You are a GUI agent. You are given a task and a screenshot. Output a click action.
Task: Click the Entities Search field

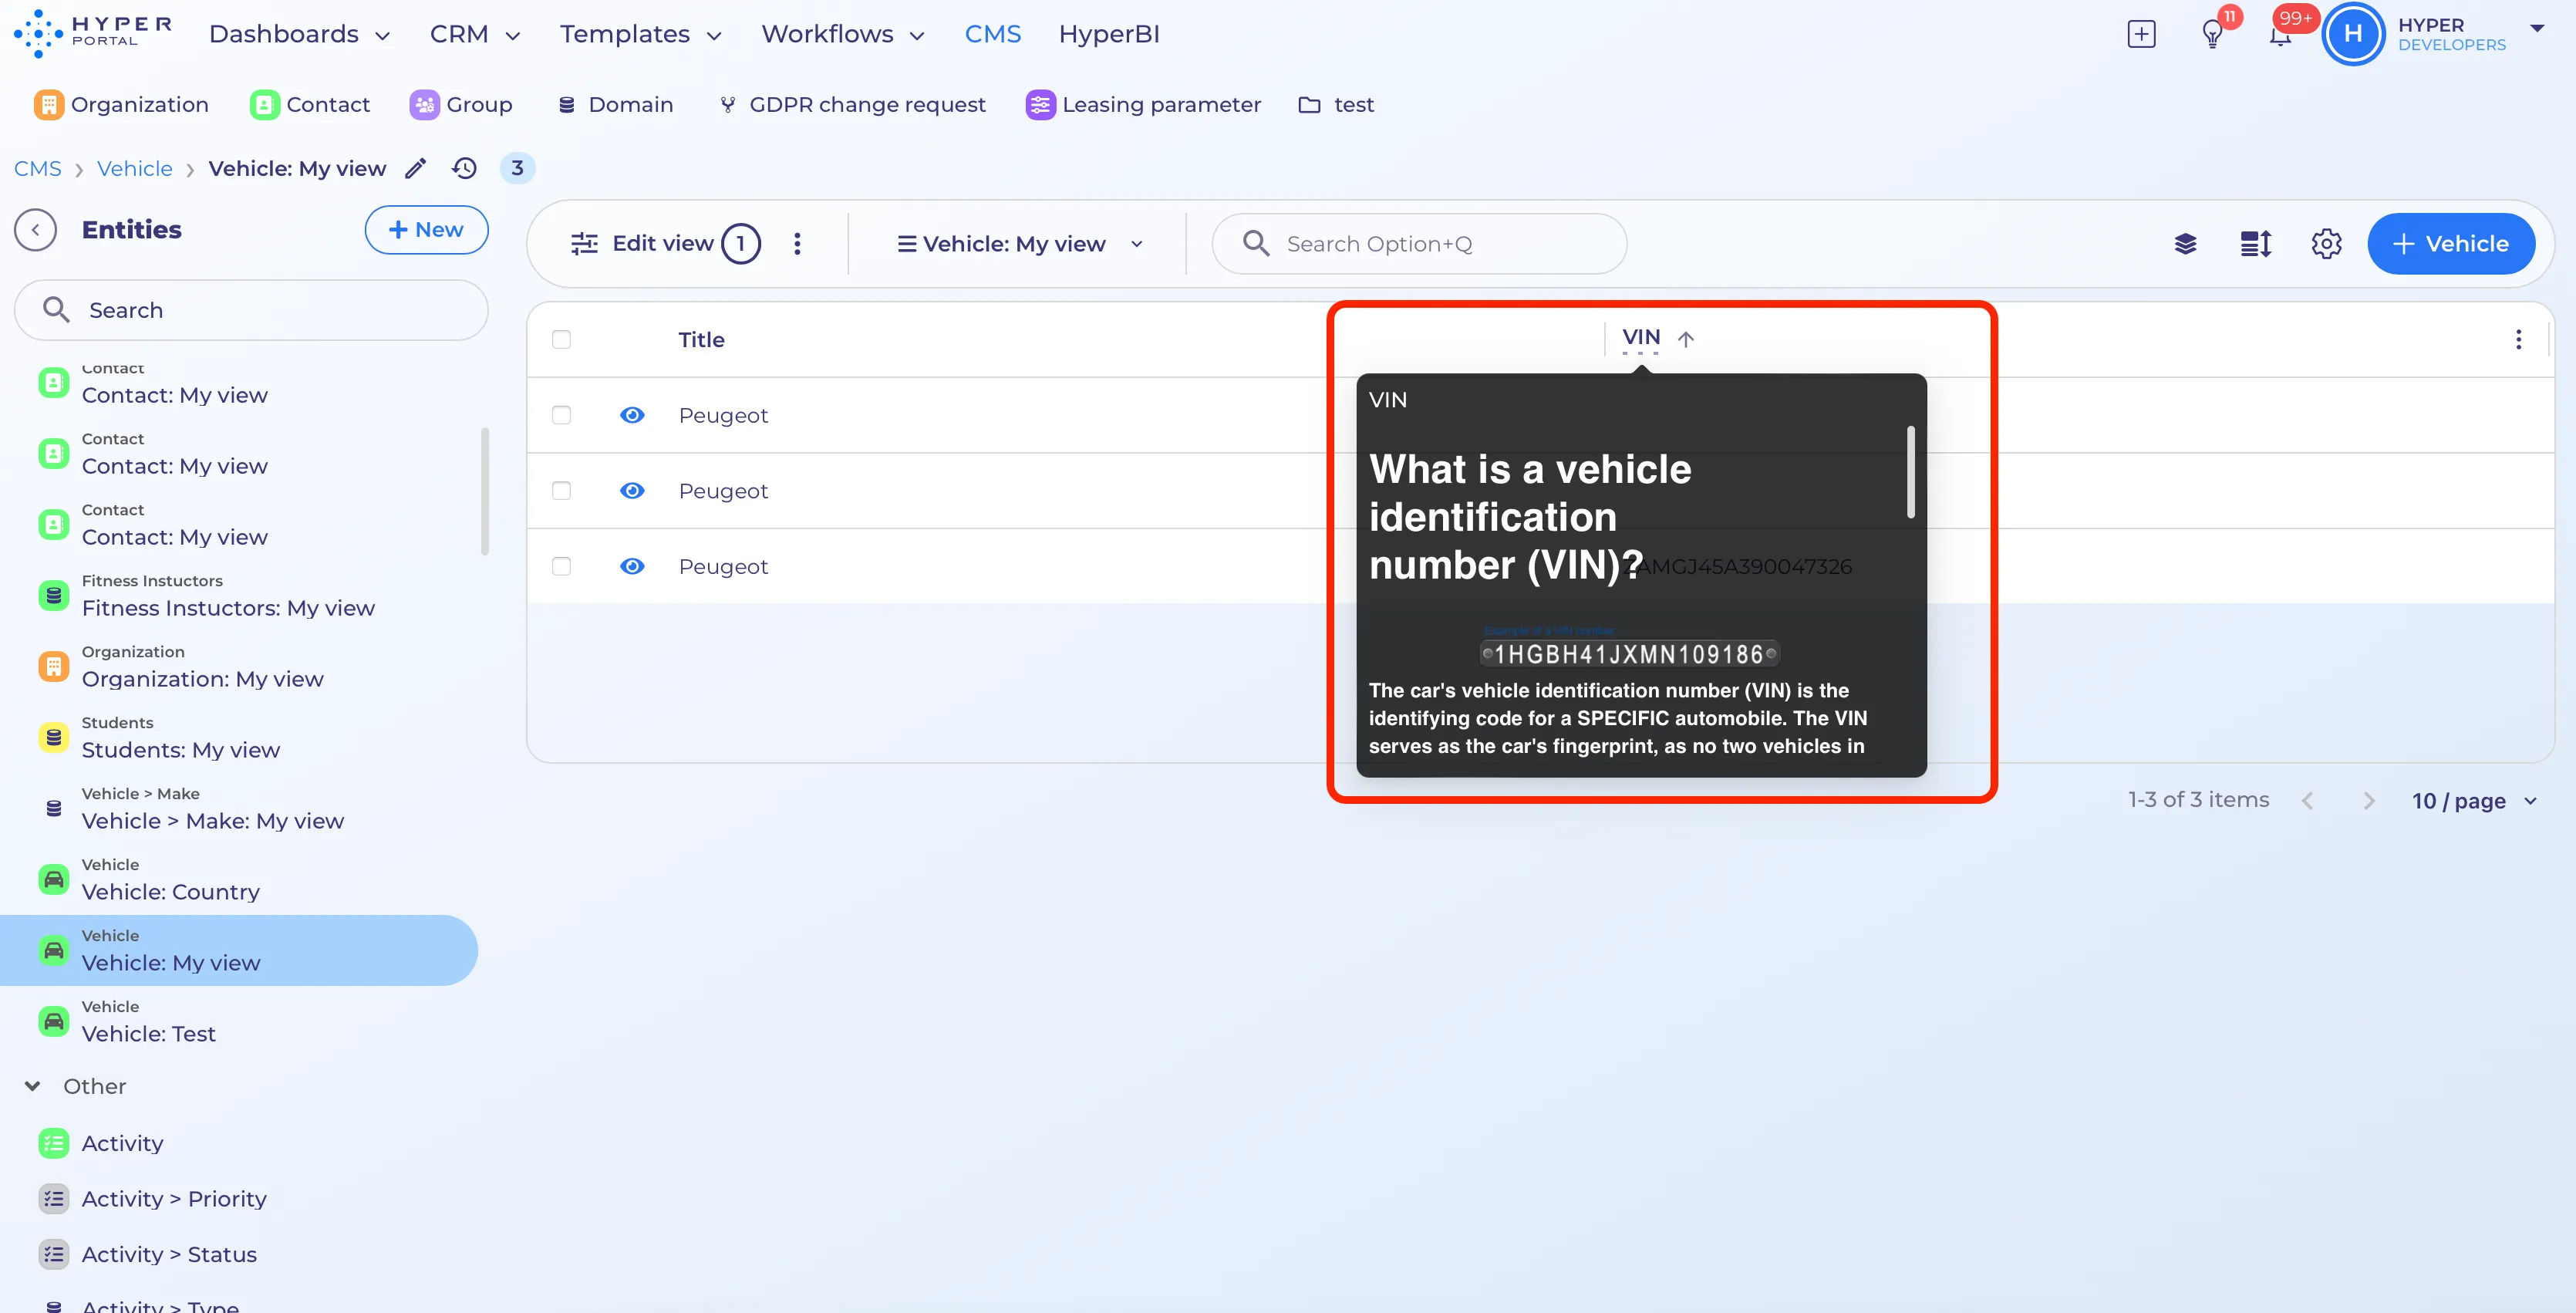[251, 310]
